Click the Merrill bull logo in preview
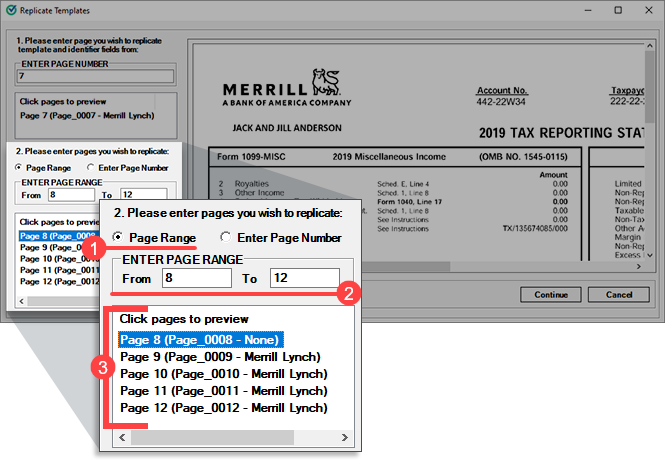Viewport: 665px width, 465px height. [x=326, y=82]
